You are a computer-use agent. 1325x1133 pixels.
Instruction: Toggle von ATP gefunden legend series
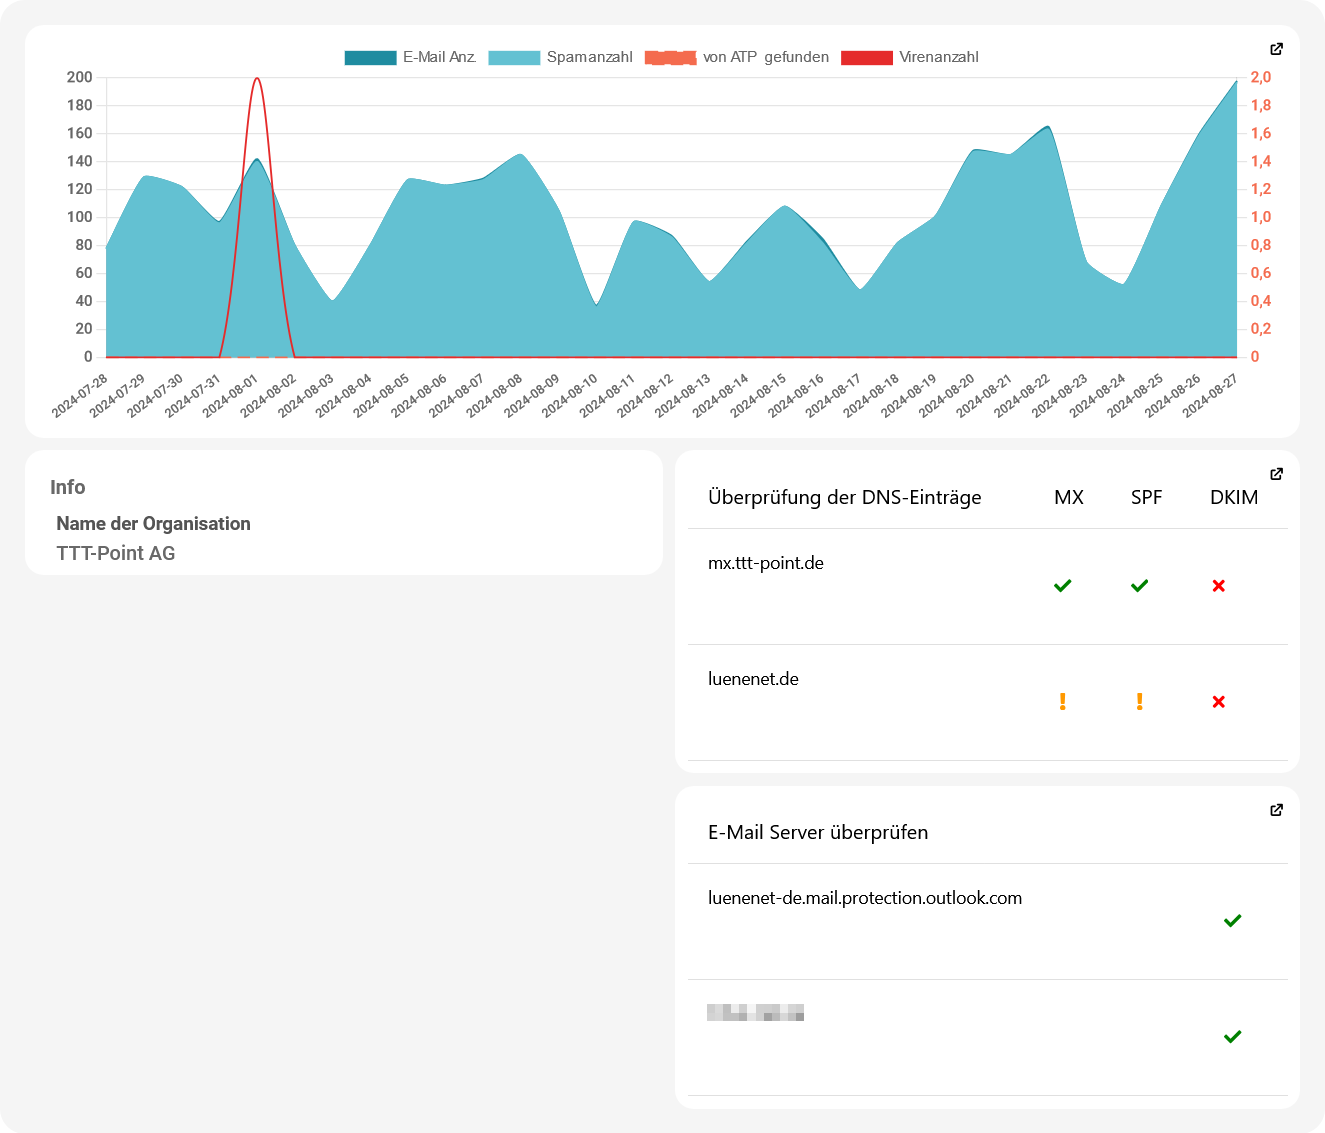(737, 57)
